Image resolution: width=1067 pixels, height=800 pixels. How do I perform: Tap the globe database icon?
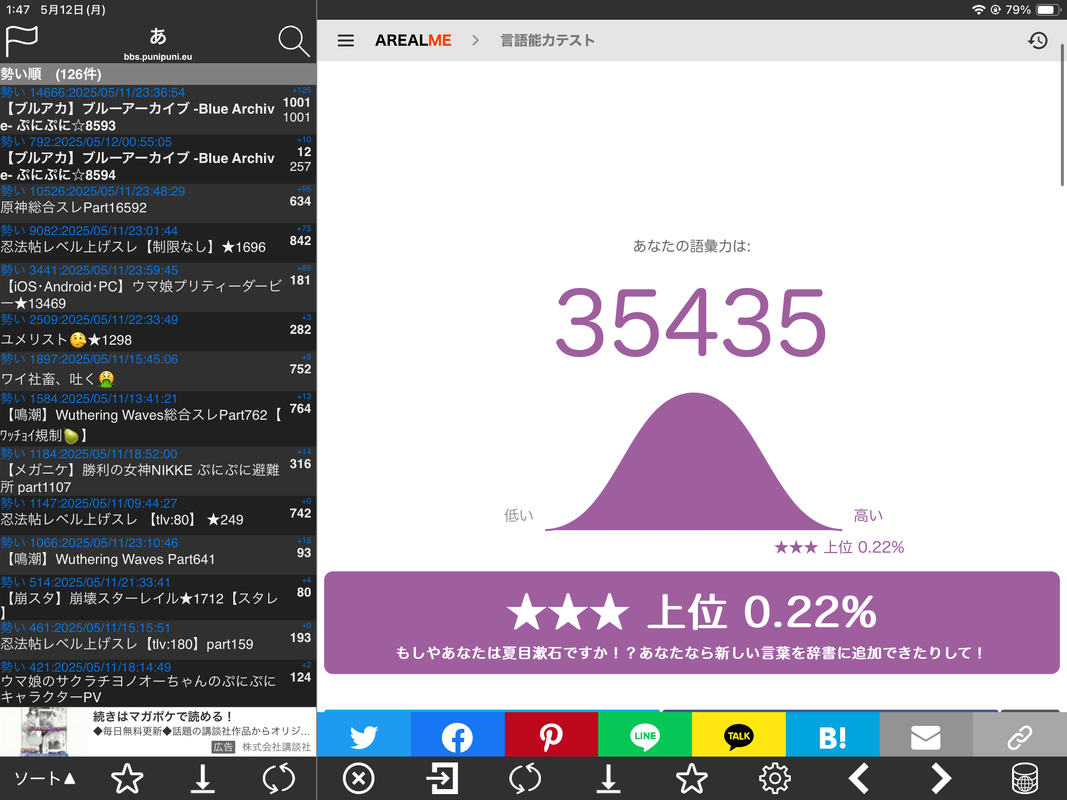[x=1025, y=778]
